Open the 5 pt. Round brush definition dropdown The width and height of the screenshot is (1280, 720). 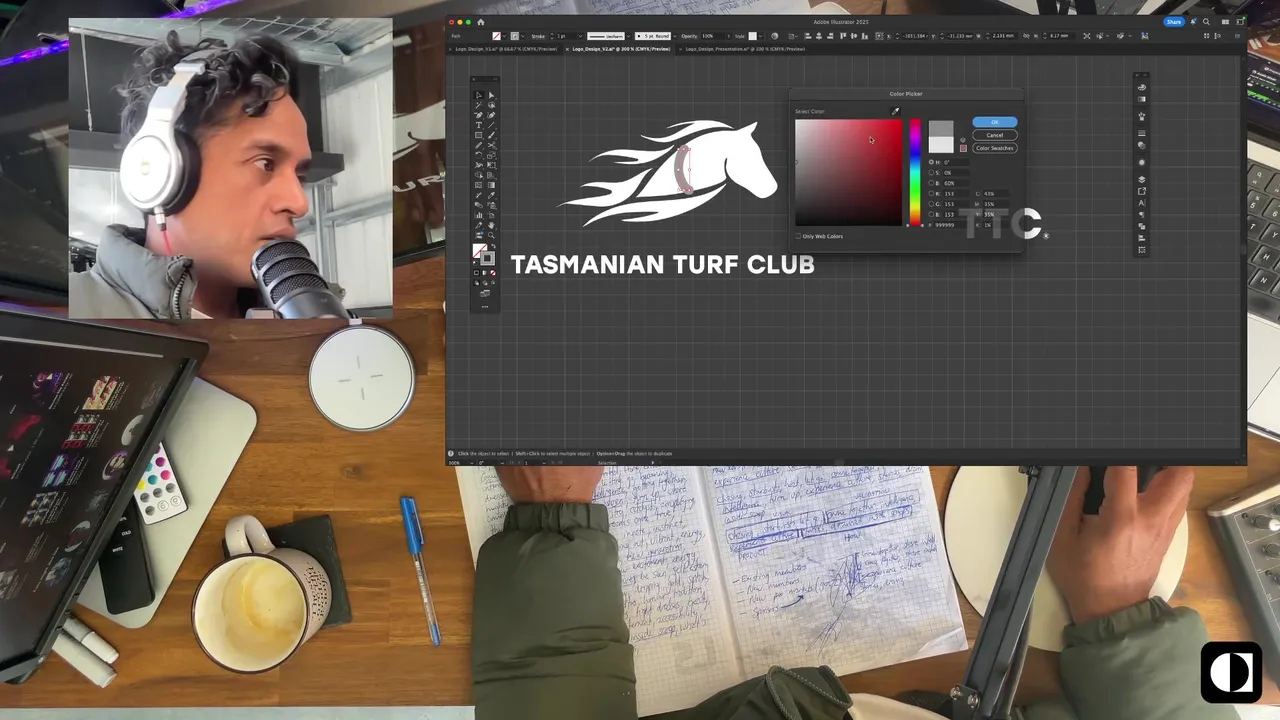tap(675, 36)
